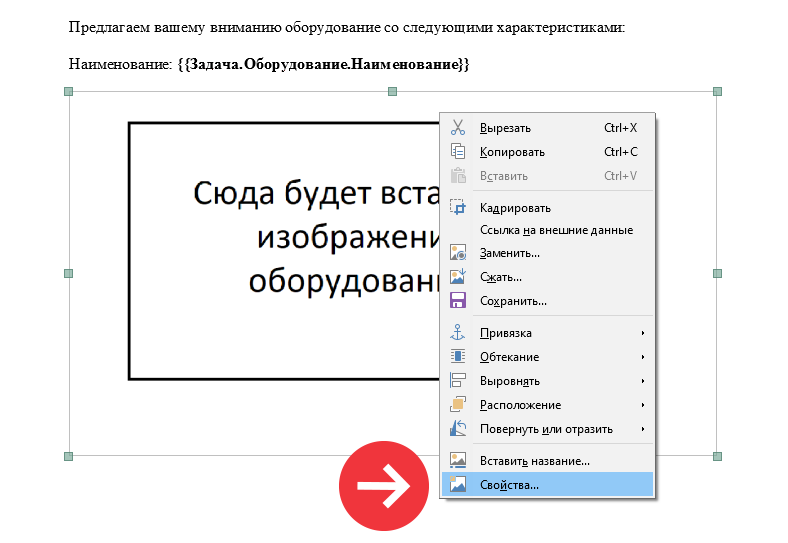Click the image Properties icon
Screen dimensions: 788x543
pos(458,484)
